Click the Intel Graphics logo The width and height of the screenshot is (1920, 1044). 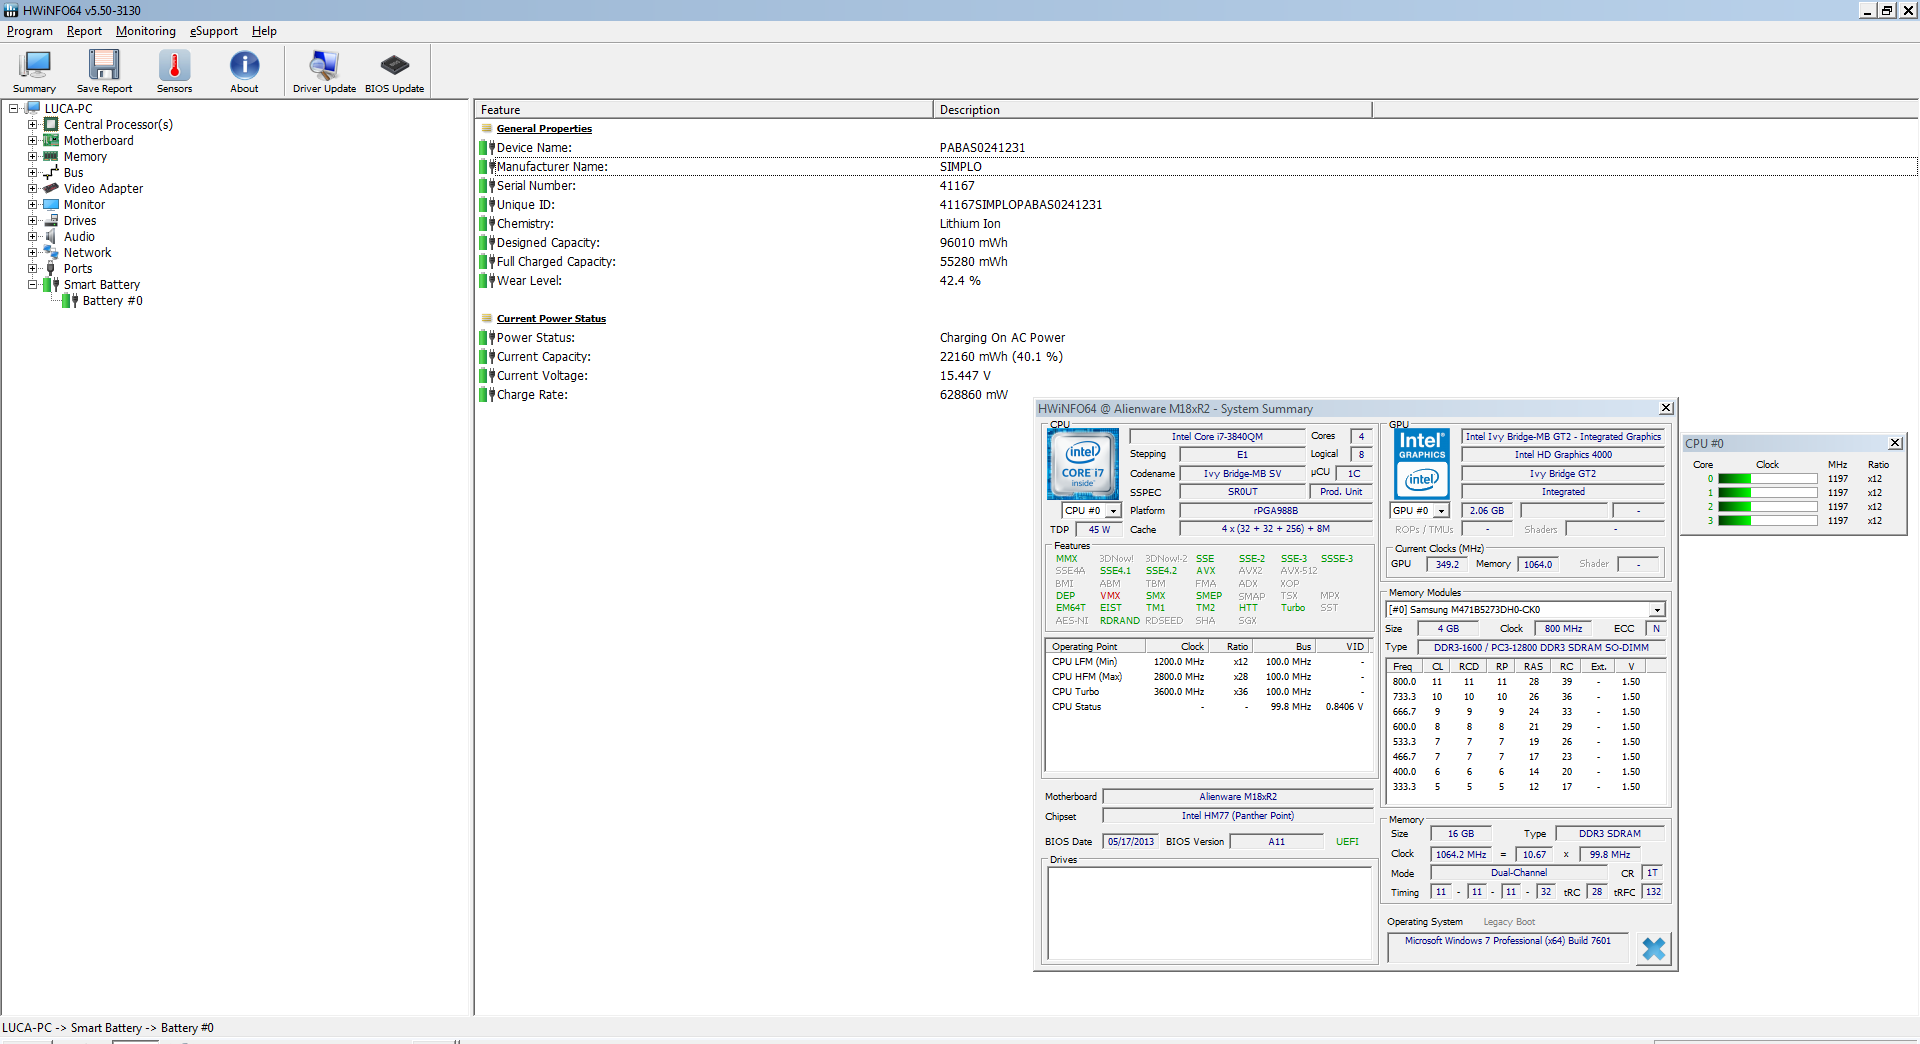tap(1422, 464)
